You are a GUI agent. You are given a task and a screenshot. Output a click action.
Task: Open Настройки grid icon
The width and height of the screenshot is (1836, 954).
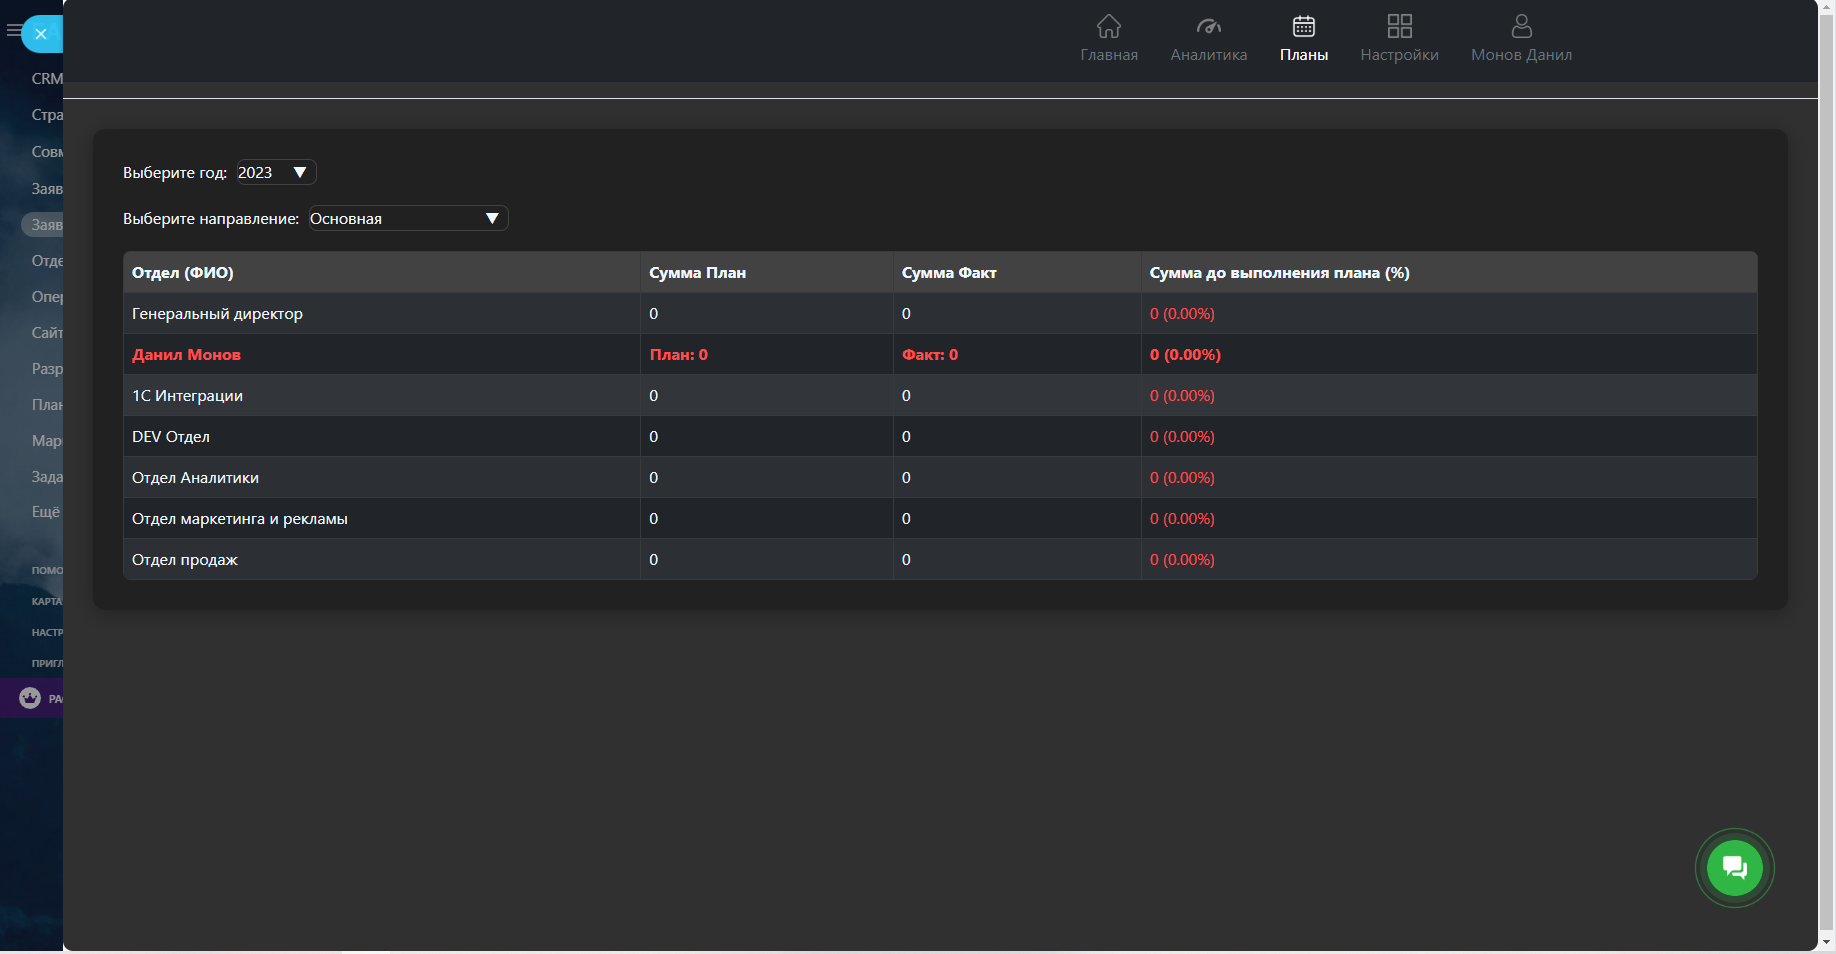[x=1399, y=26]
